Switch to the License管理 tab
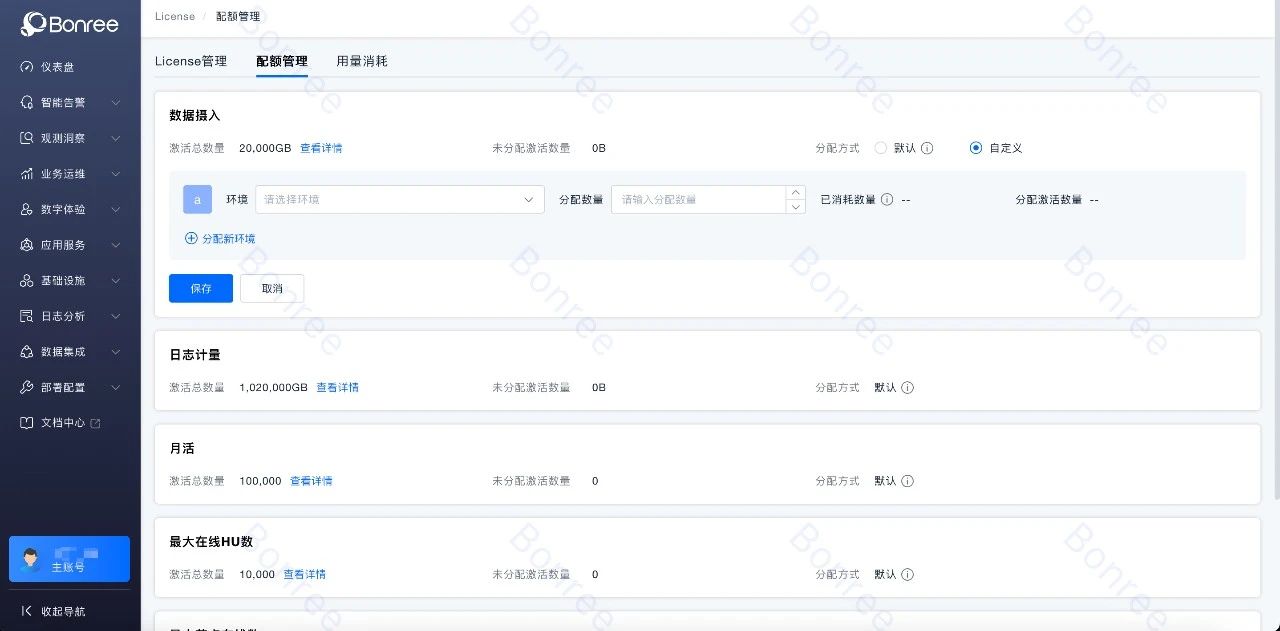 click(x=191, y=61)
